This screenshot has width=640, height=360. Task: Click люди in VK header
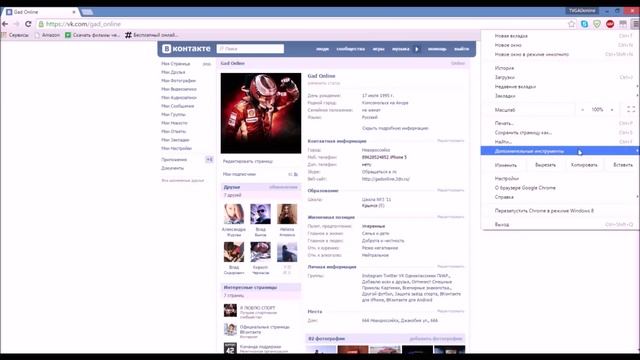click(322, 49)
